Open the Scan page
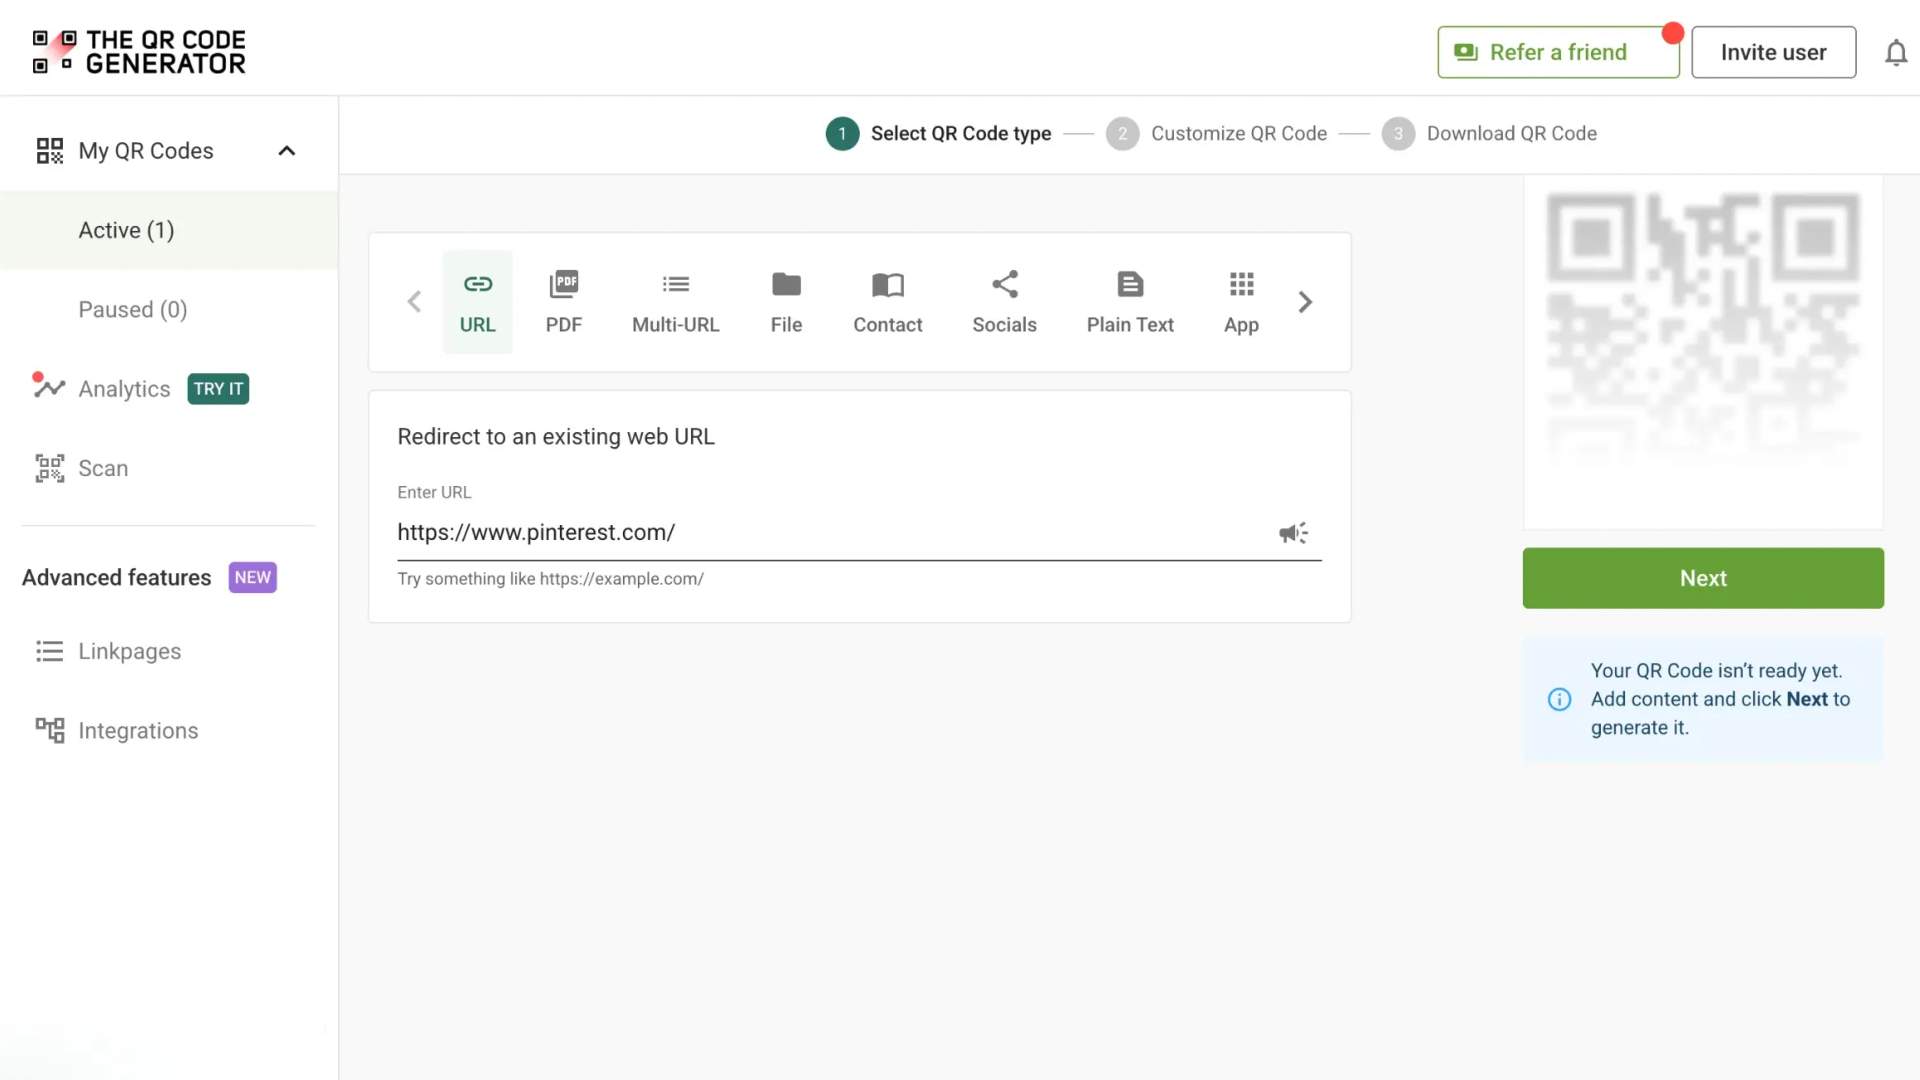The width and height of the screenshot is (1920, 1080). pyautogui.click(x=103, y=468)
